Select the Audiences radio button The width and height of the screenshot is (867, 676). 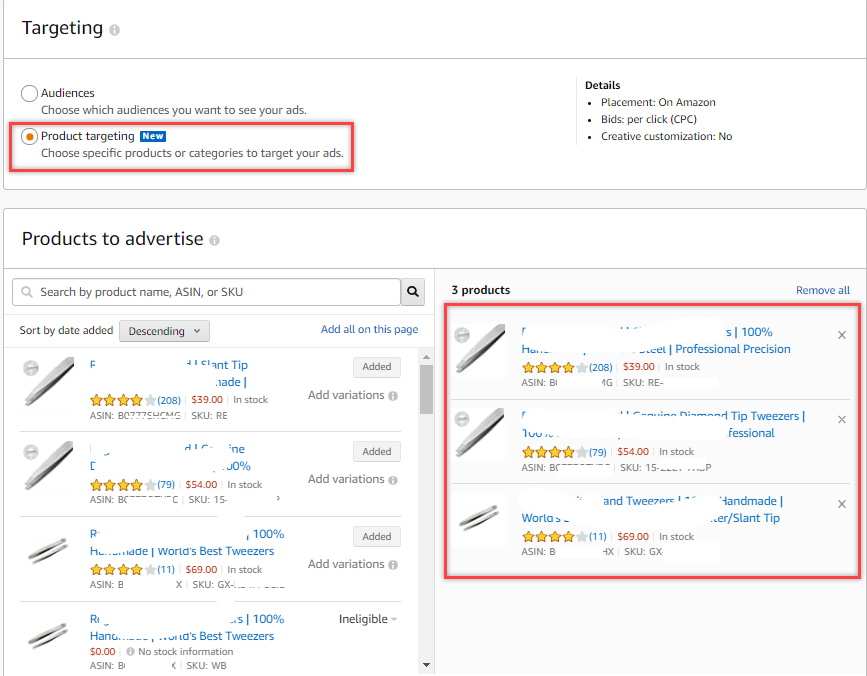[x=29, y=93]
